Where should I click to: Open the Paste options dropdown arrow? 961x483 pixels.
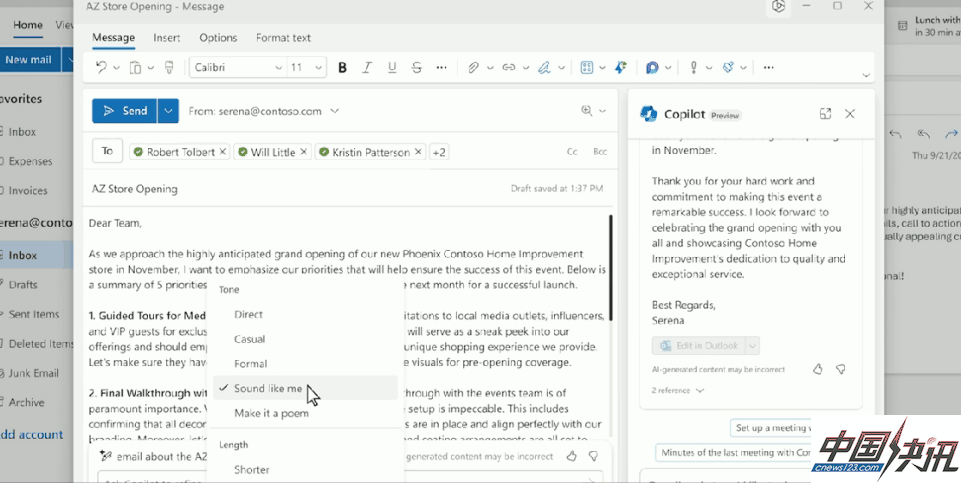point(151,67)
